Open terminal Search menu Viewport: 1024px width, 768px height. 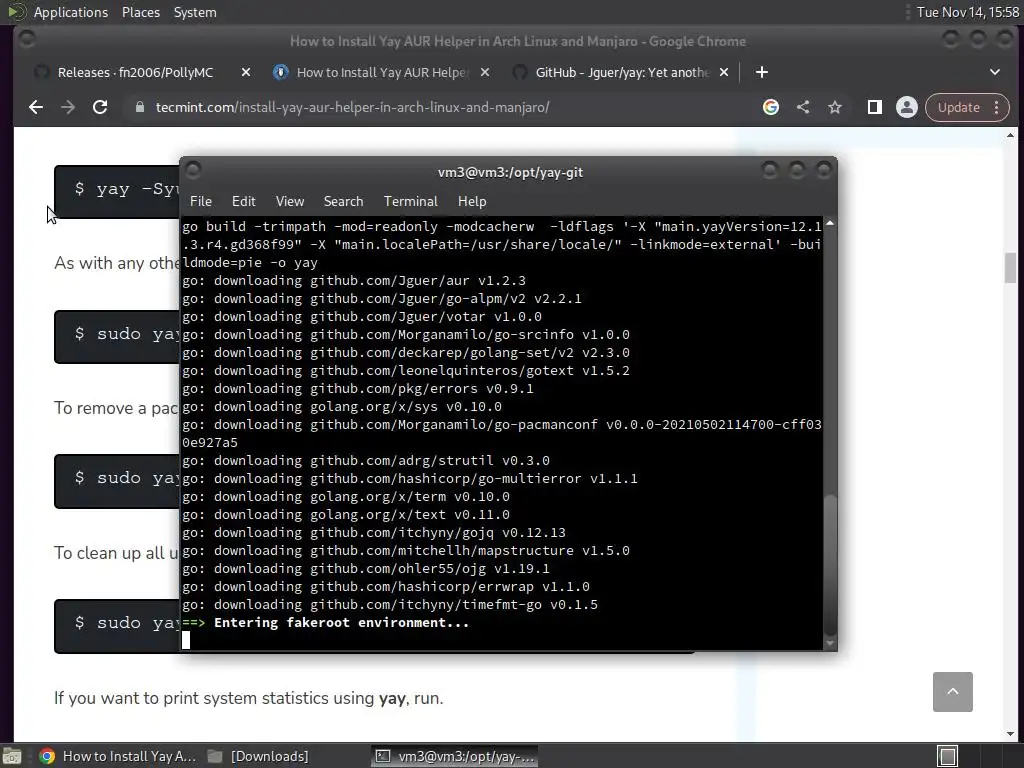(x=343, y=201)
